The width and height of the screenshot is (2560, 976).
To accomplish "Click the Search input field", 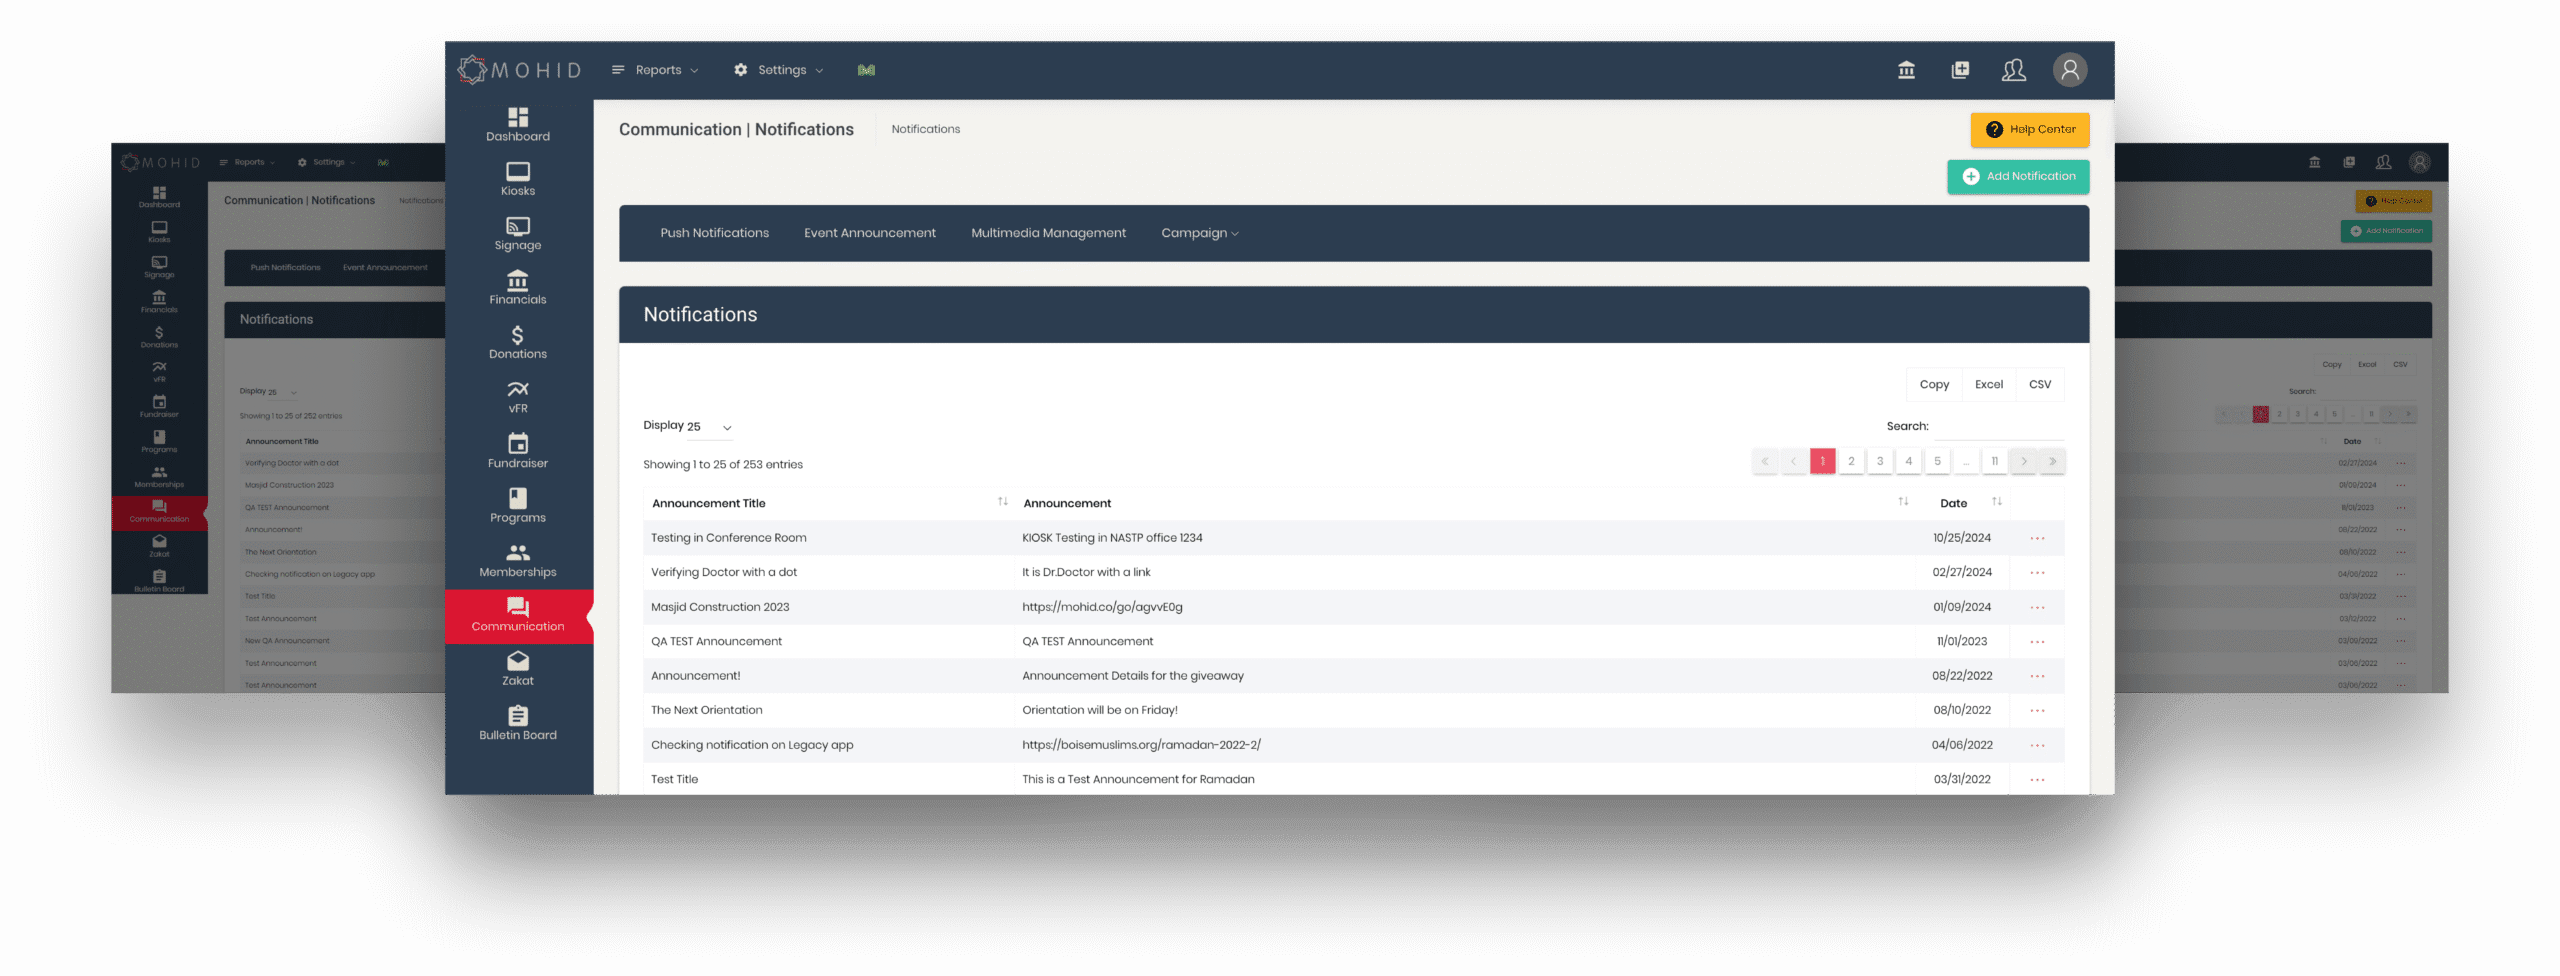I will click(1998, 427).
